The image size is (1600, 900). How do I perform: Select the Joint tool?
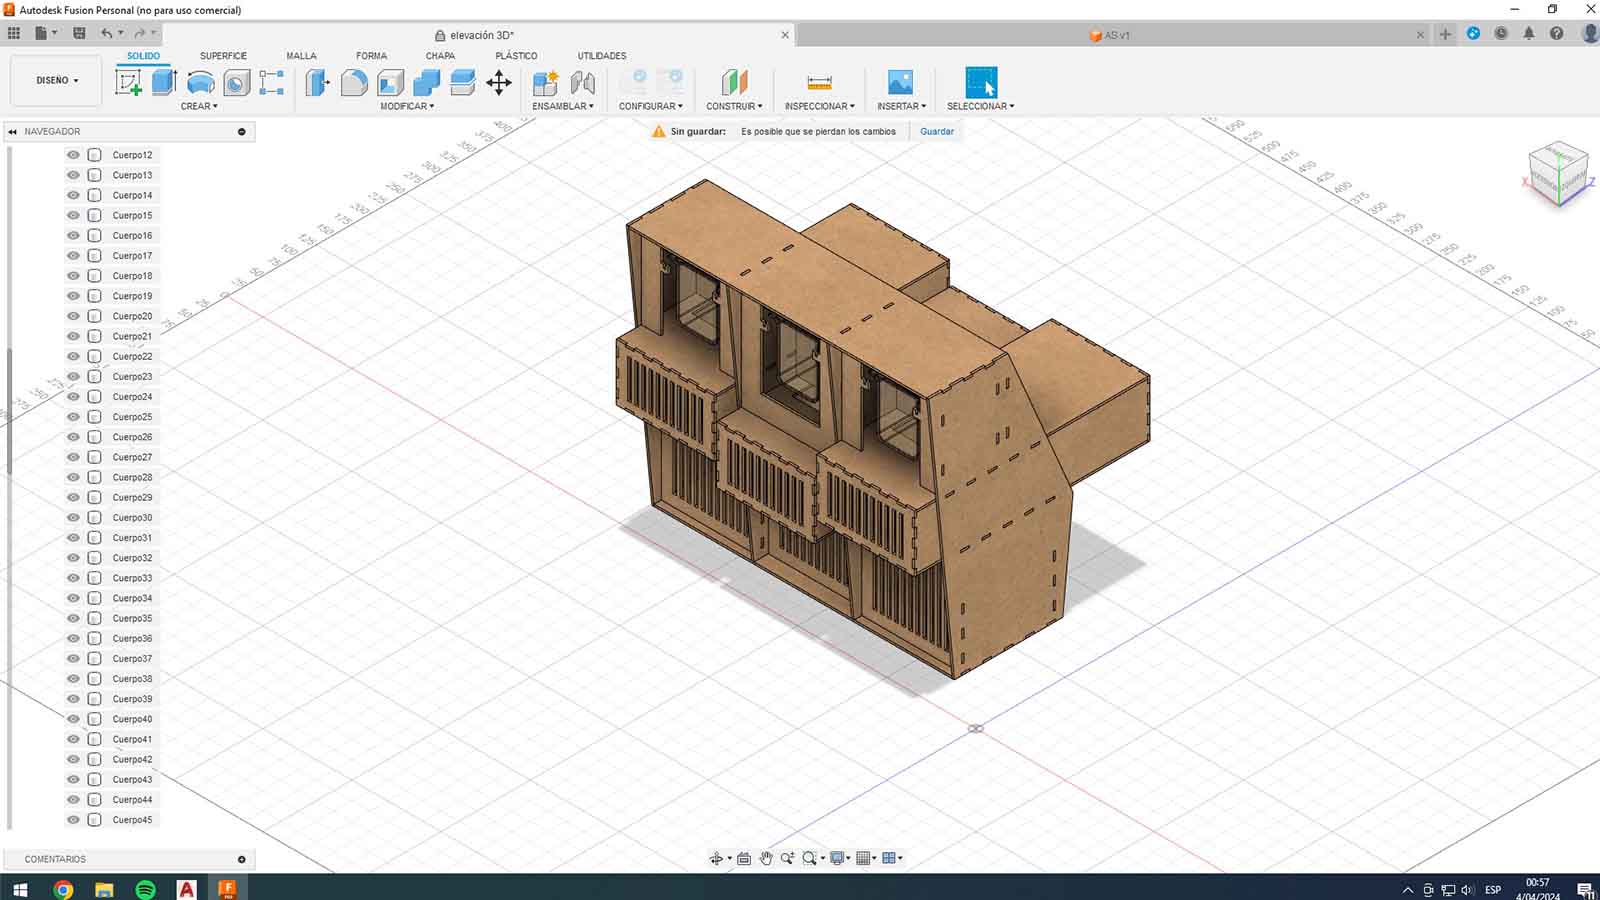pyautogui.click(x=582, y=82)
